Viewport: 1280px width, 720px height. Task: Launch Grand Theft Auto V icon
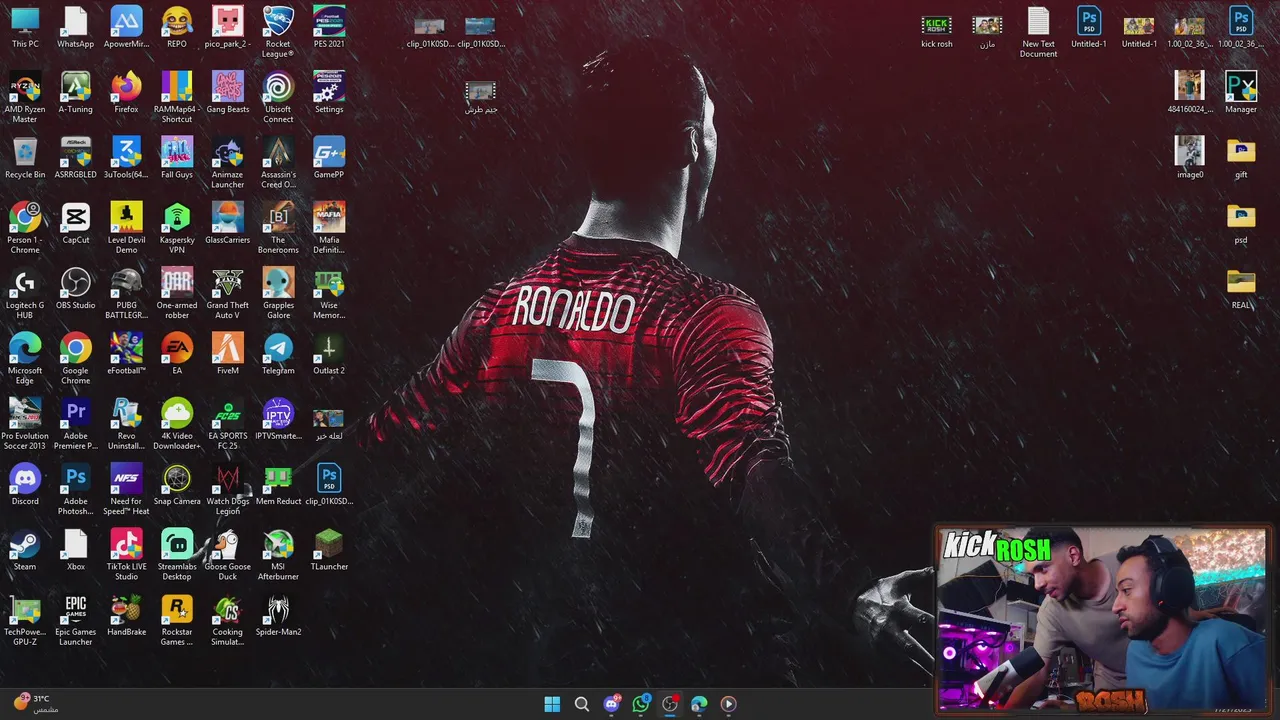228,293
